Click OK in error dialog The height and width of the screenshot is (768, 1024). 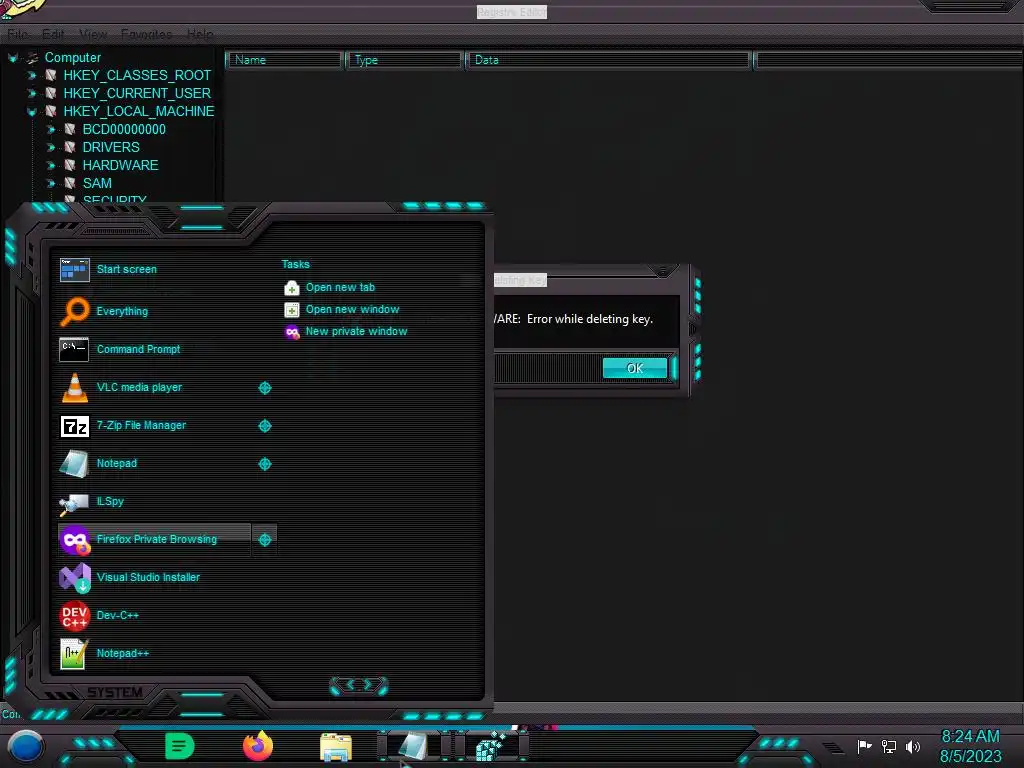point(635,368)
